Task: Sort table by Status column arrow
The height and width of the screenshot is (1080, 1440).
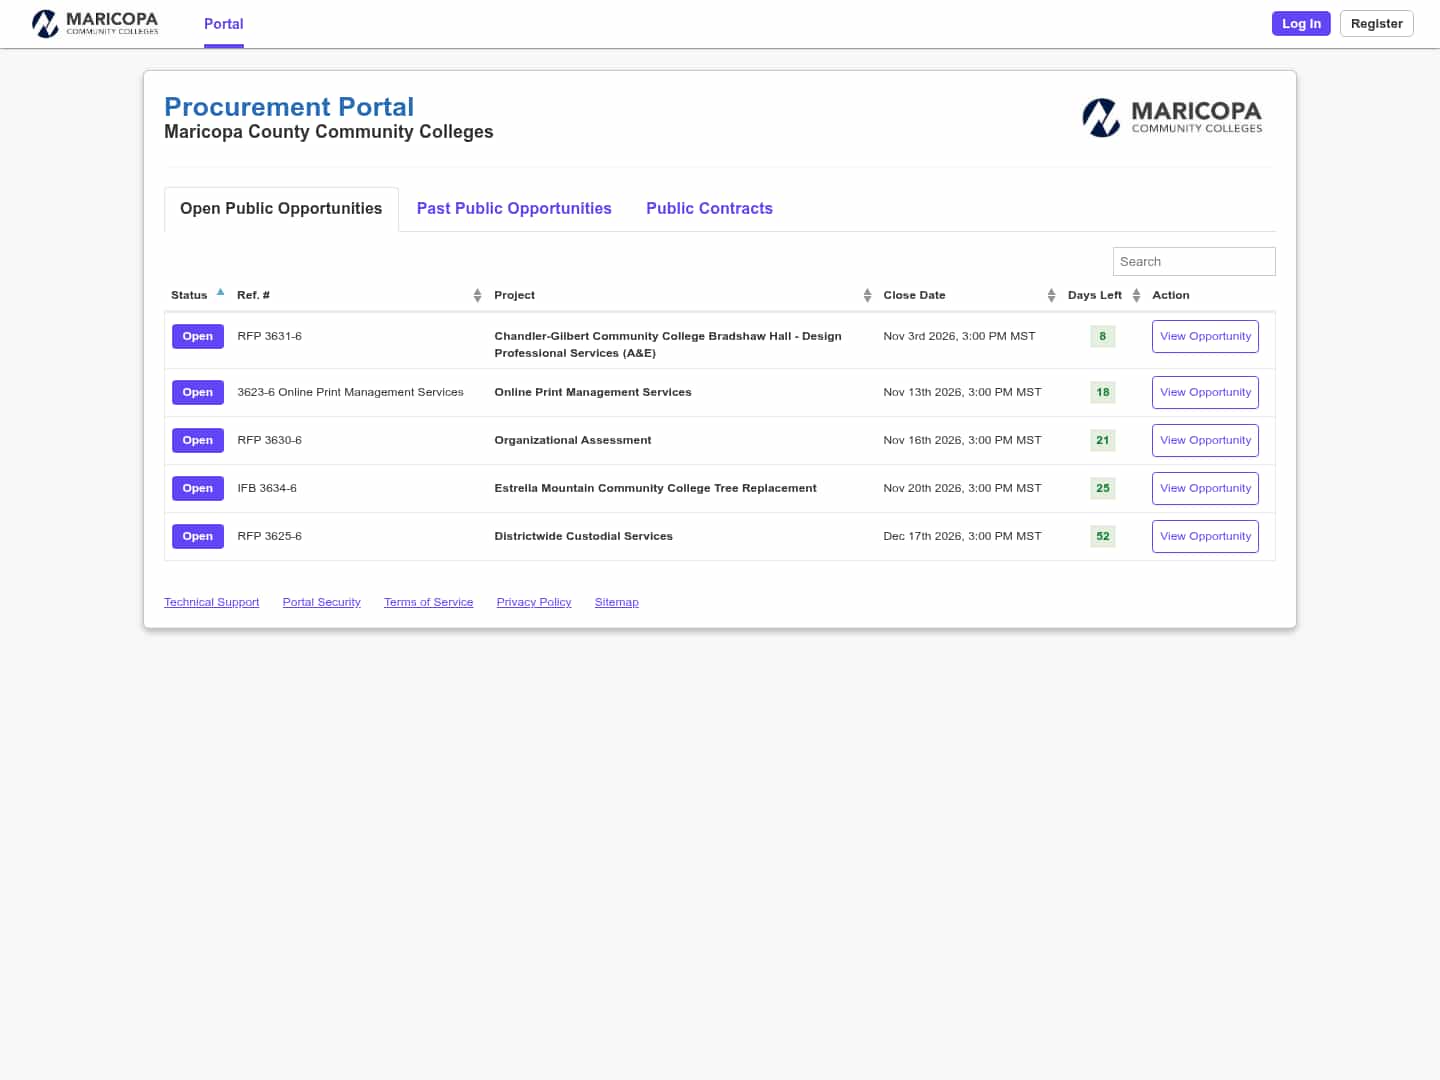Action: pos(220,293)
